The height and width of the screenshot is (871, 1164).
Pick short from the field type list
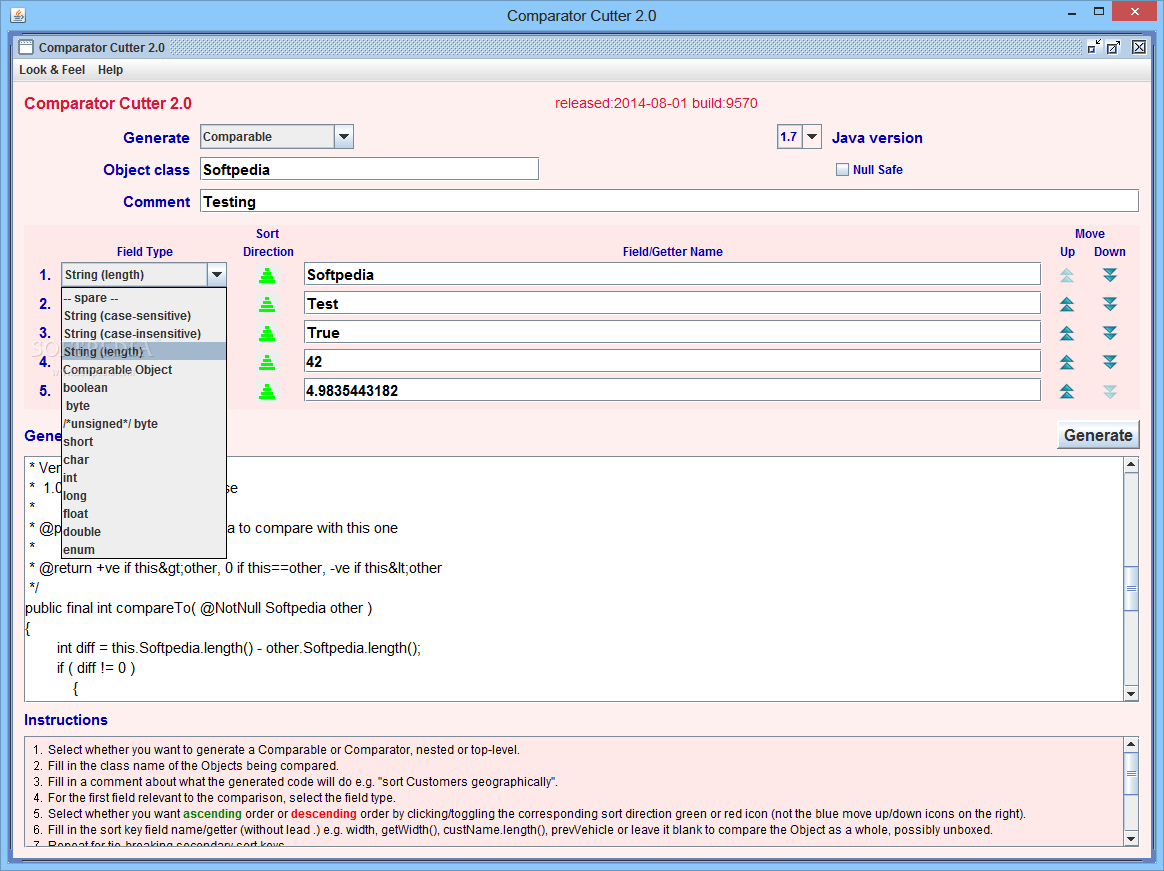(x=144, y=442)
